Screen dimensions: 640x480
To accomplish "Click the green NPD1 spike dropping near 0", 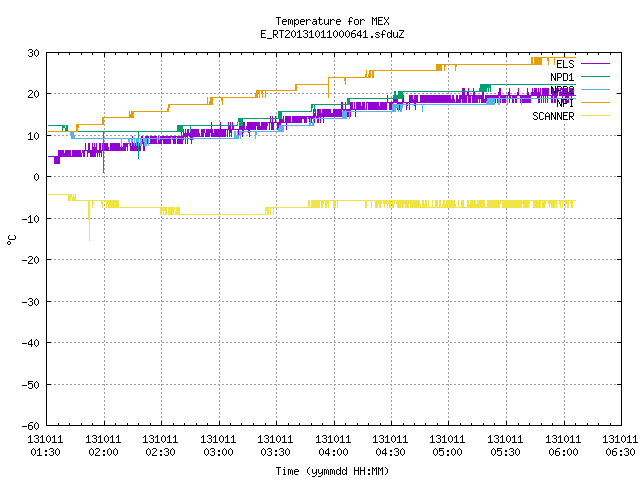I will [x=104, y=153].
